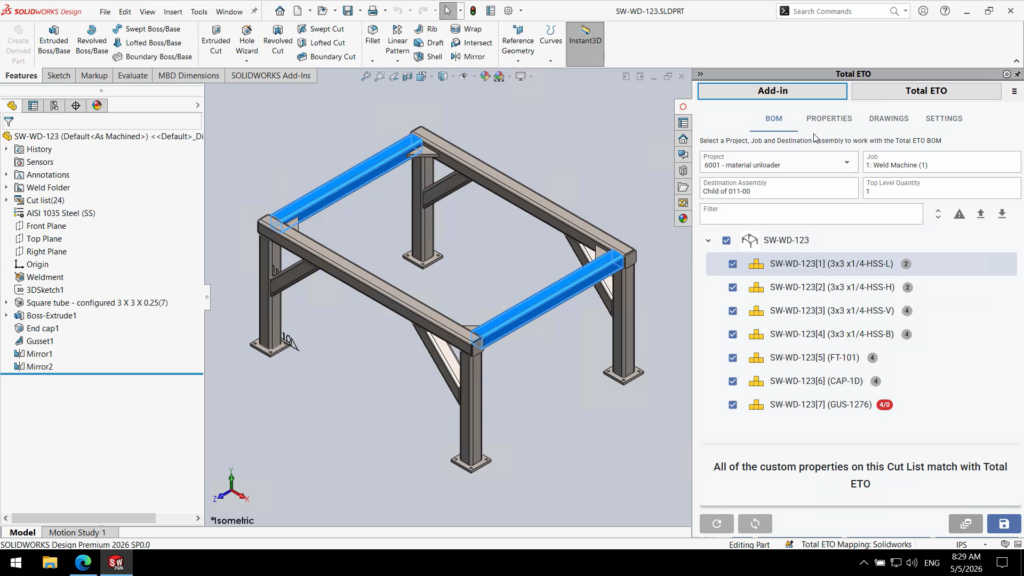Open Reference Geometry tools
The width and height of the screenshot is (1024, 576).
(518, 40)
